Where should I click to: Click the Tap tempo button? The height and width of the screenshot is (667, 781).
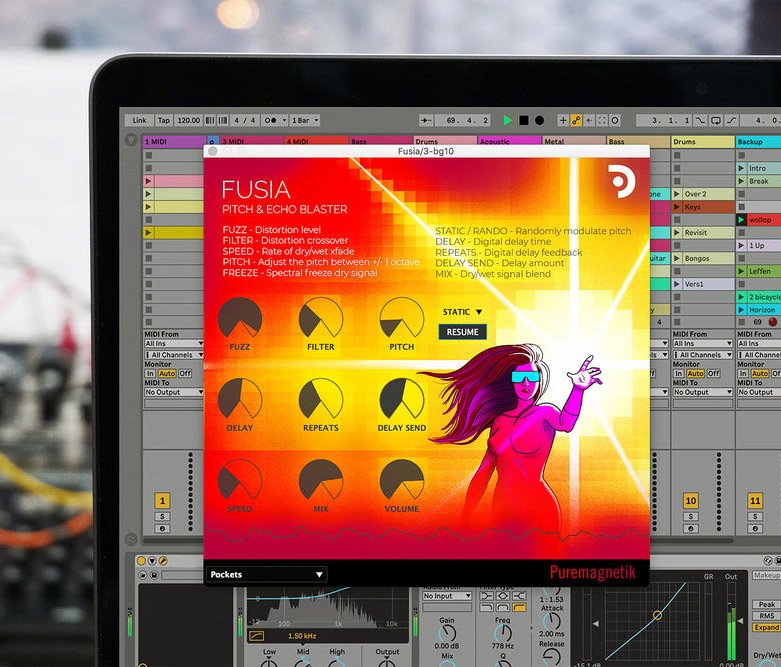point(163,120)
